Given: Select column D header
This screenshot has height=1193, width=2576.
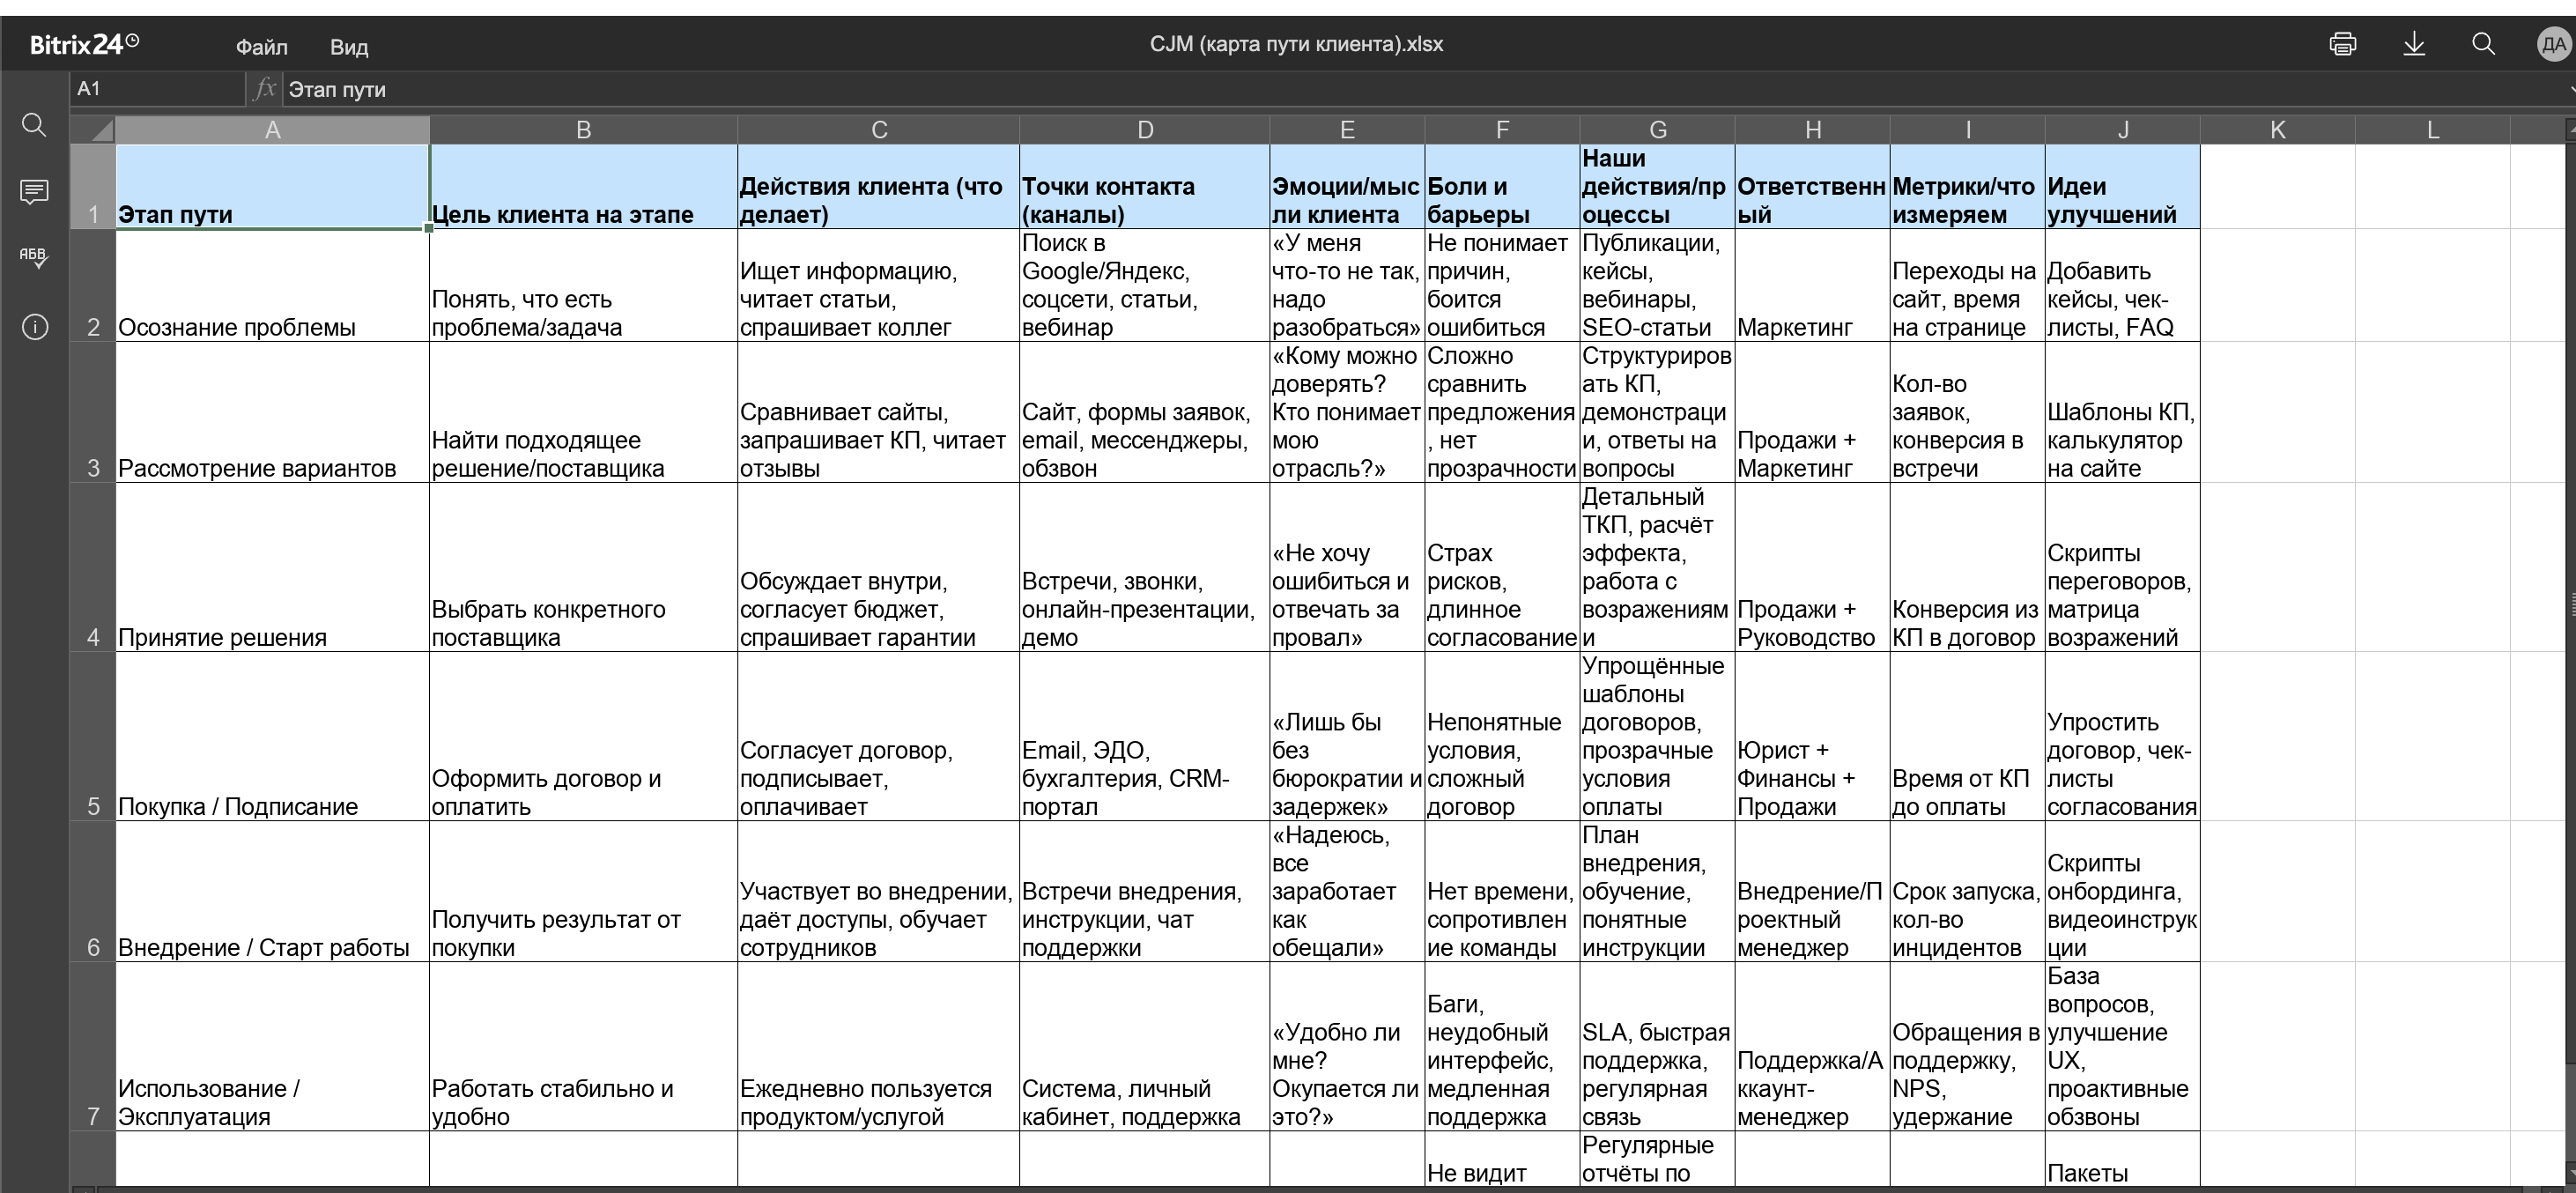Looking at the screenshot, I should click(1145, 130).
